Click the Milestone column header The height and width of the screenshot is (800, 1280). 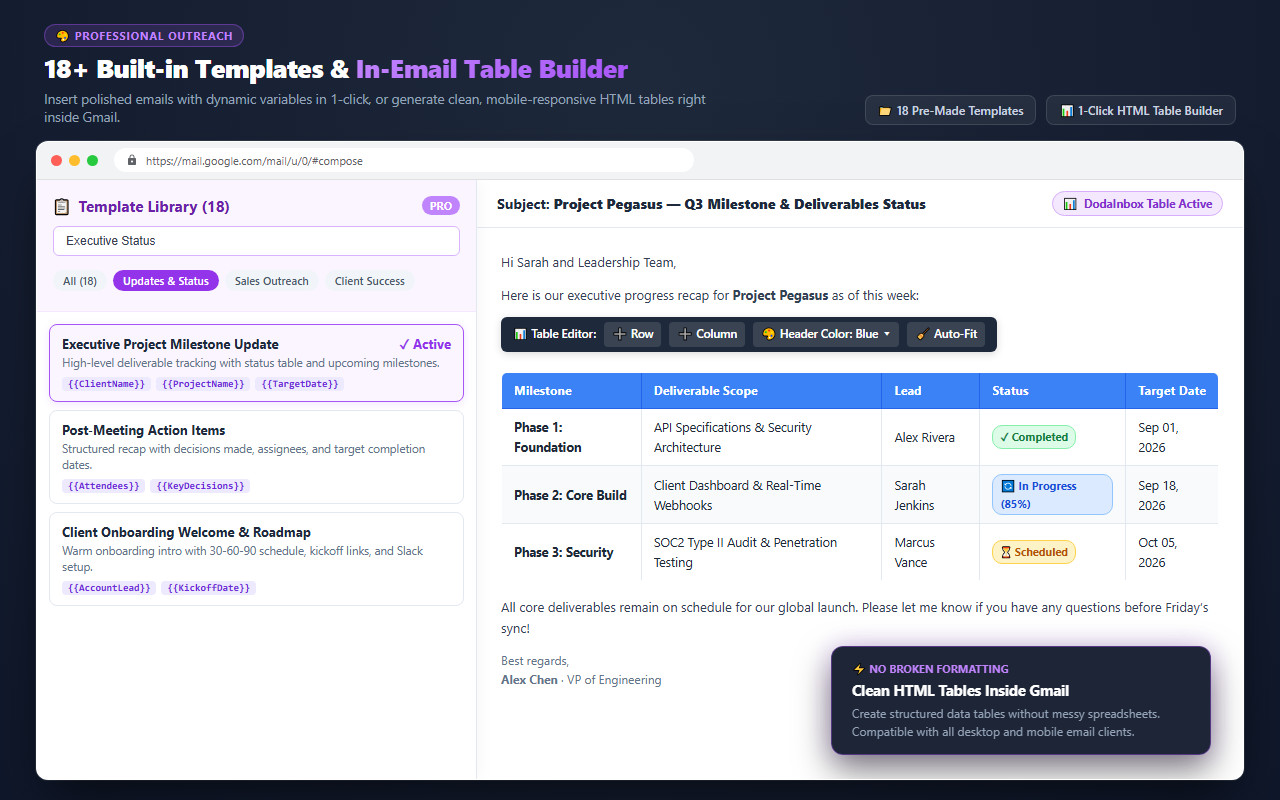coord(572,391)
